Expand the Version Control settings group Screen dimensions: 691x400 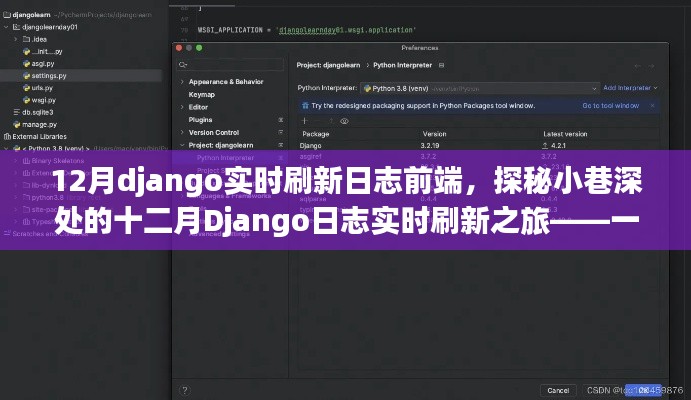pos(182,133)
